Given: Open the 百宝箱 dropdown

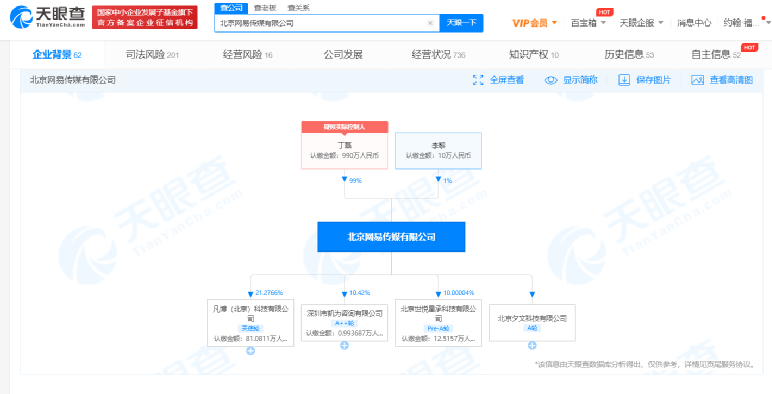Looking at the screenshot, I should [588, 23].
